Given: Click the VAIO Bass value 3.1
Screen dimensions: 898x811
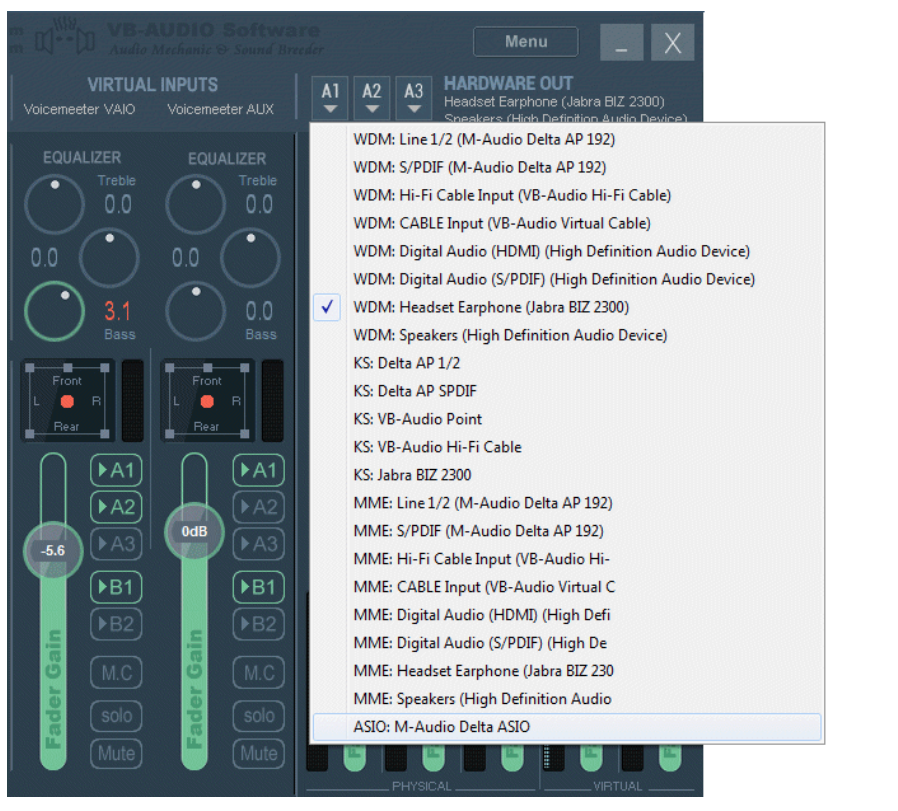Looking at the screenshot, I should pyautogui.click(x=117, y=311).
